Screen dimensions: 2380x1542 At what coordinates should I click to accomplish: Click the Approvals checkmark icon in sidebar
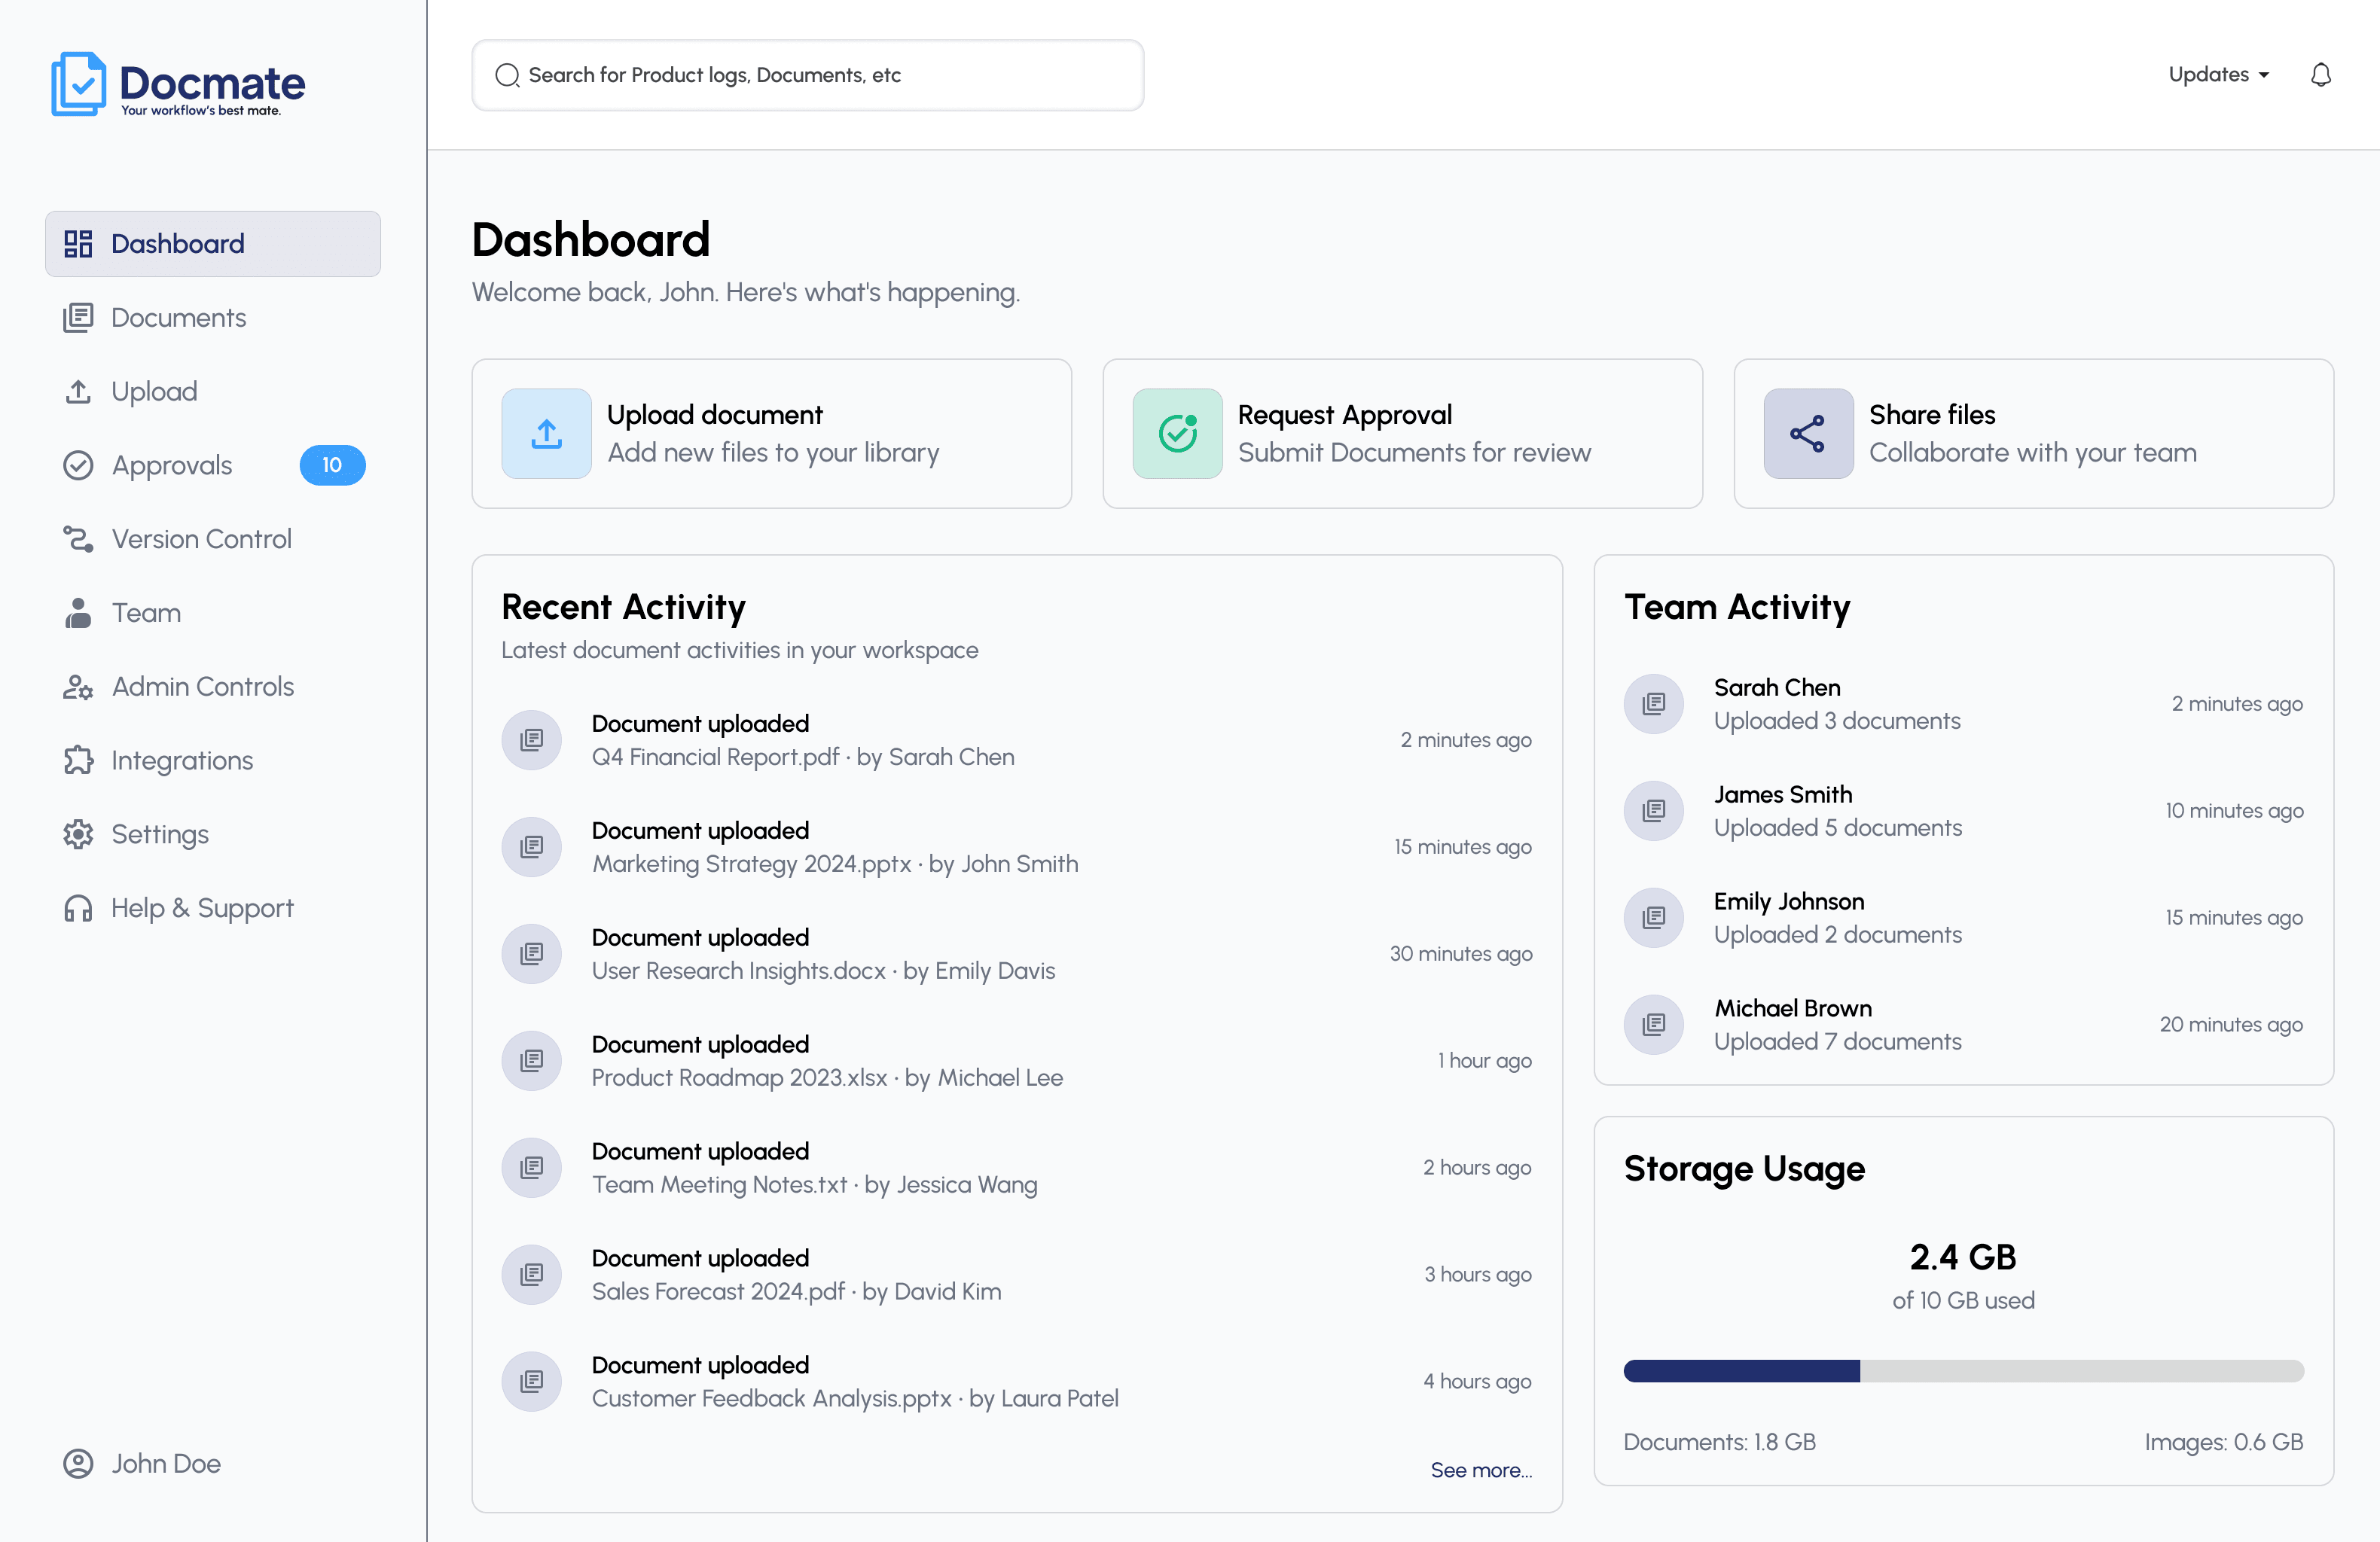point(78,465)
